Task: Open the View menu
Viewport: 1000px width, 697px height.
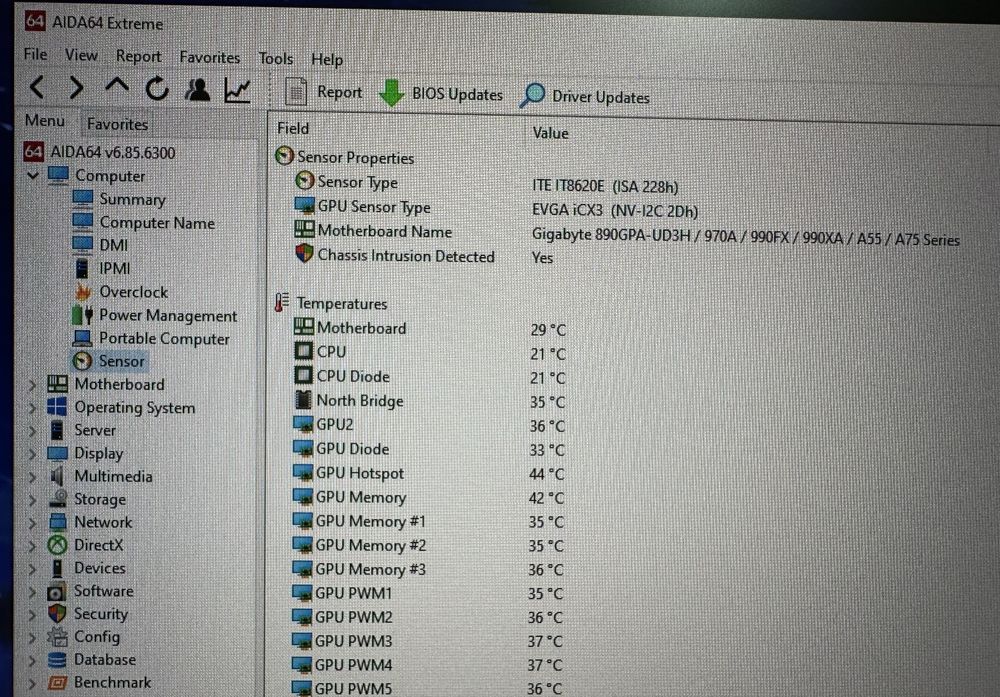Action: point(81,55)
